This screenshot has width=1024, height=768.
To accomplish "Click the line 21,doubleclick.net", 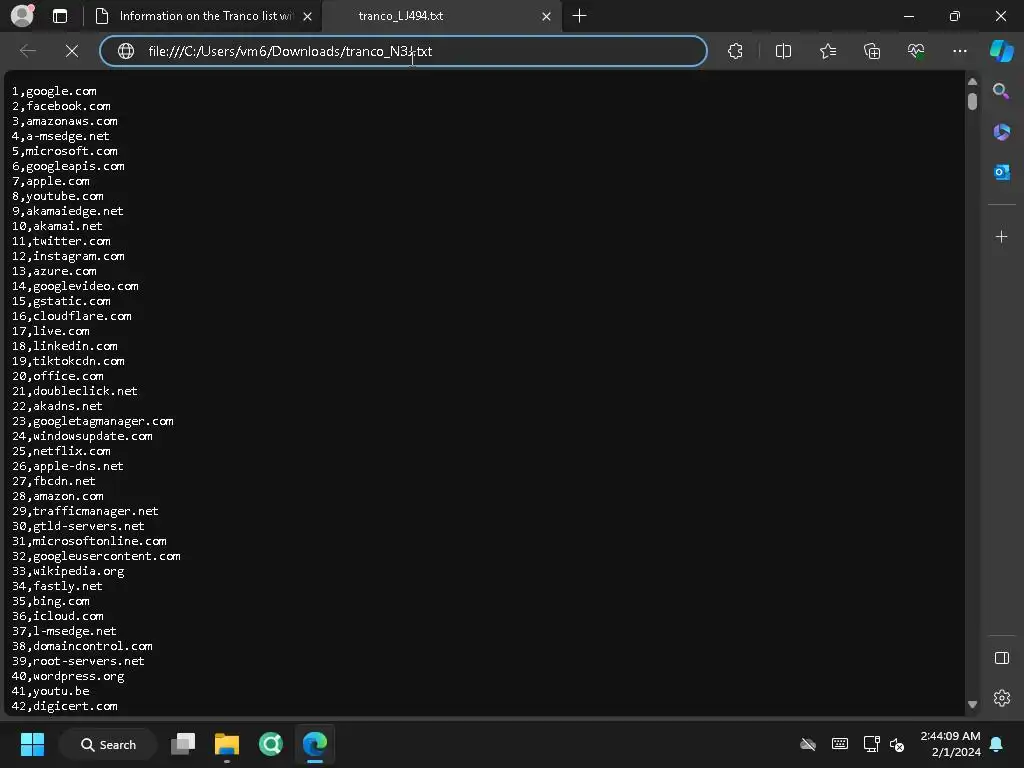I will click(75, 391).
